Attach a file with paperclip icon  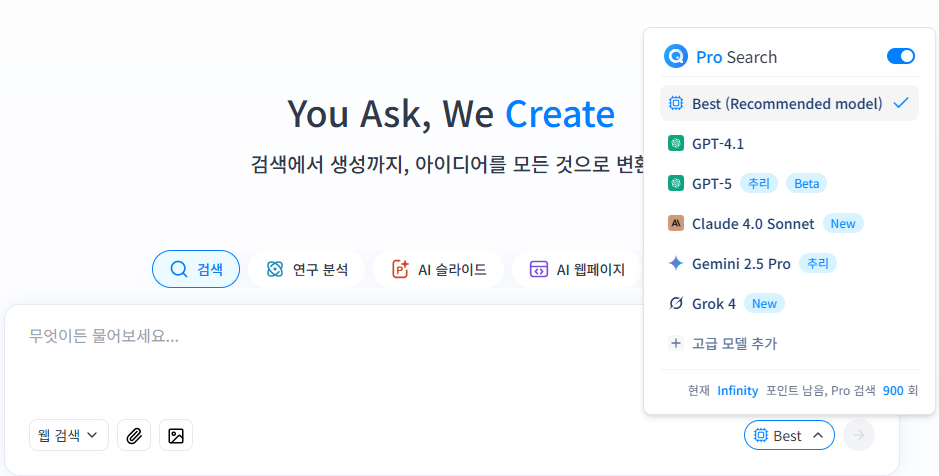pyautogui.click(x=134, y=435)
